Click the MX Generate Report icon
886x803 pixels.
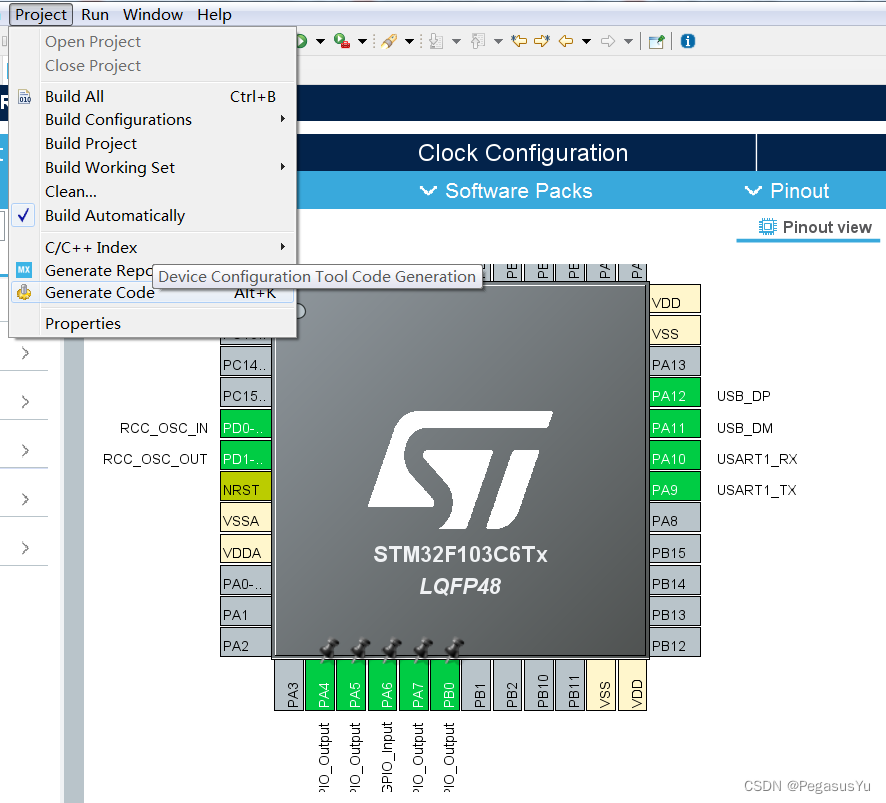pos(24,270)
